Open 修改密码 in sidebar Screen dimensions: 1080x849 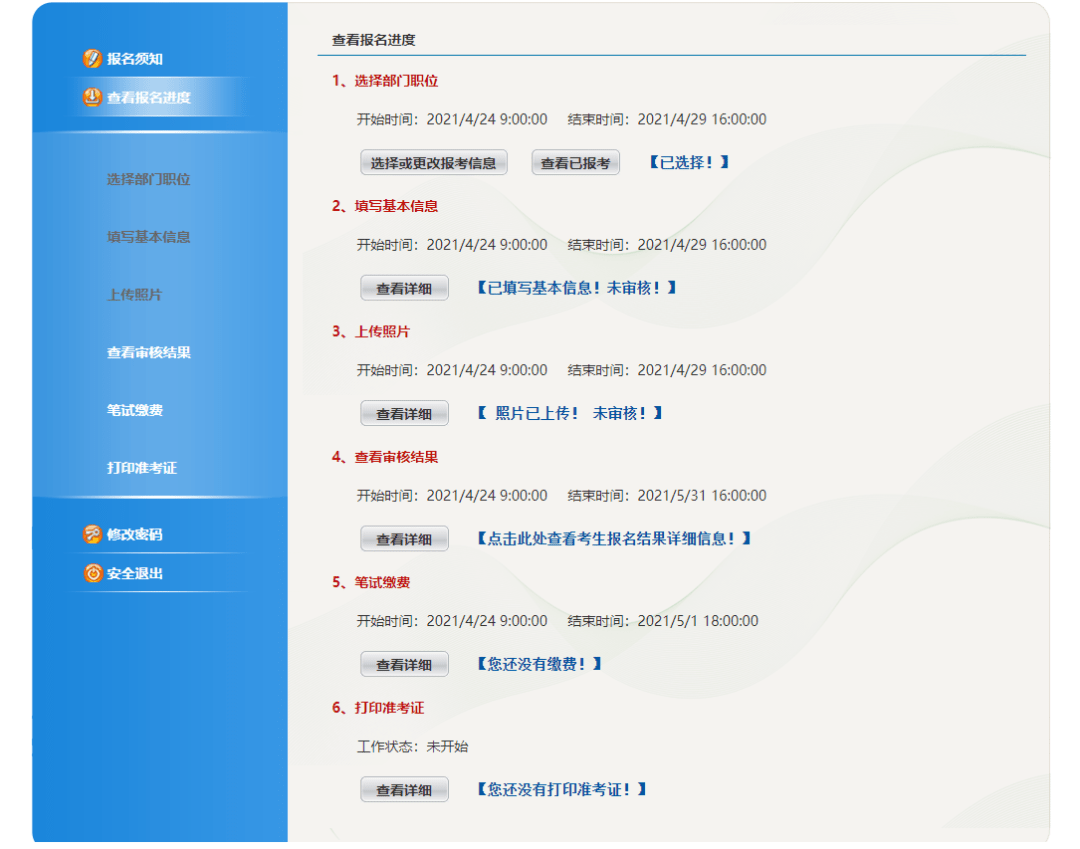tap(134, 534)
